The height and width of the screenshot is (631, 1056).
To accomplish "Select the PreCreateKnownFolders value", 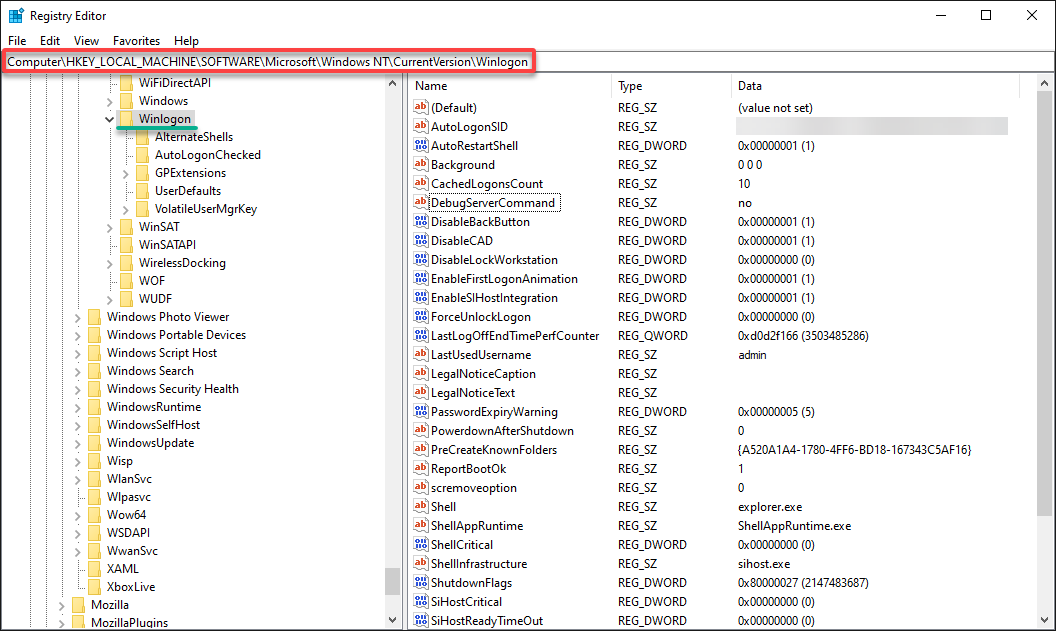I will pos(494,449).
